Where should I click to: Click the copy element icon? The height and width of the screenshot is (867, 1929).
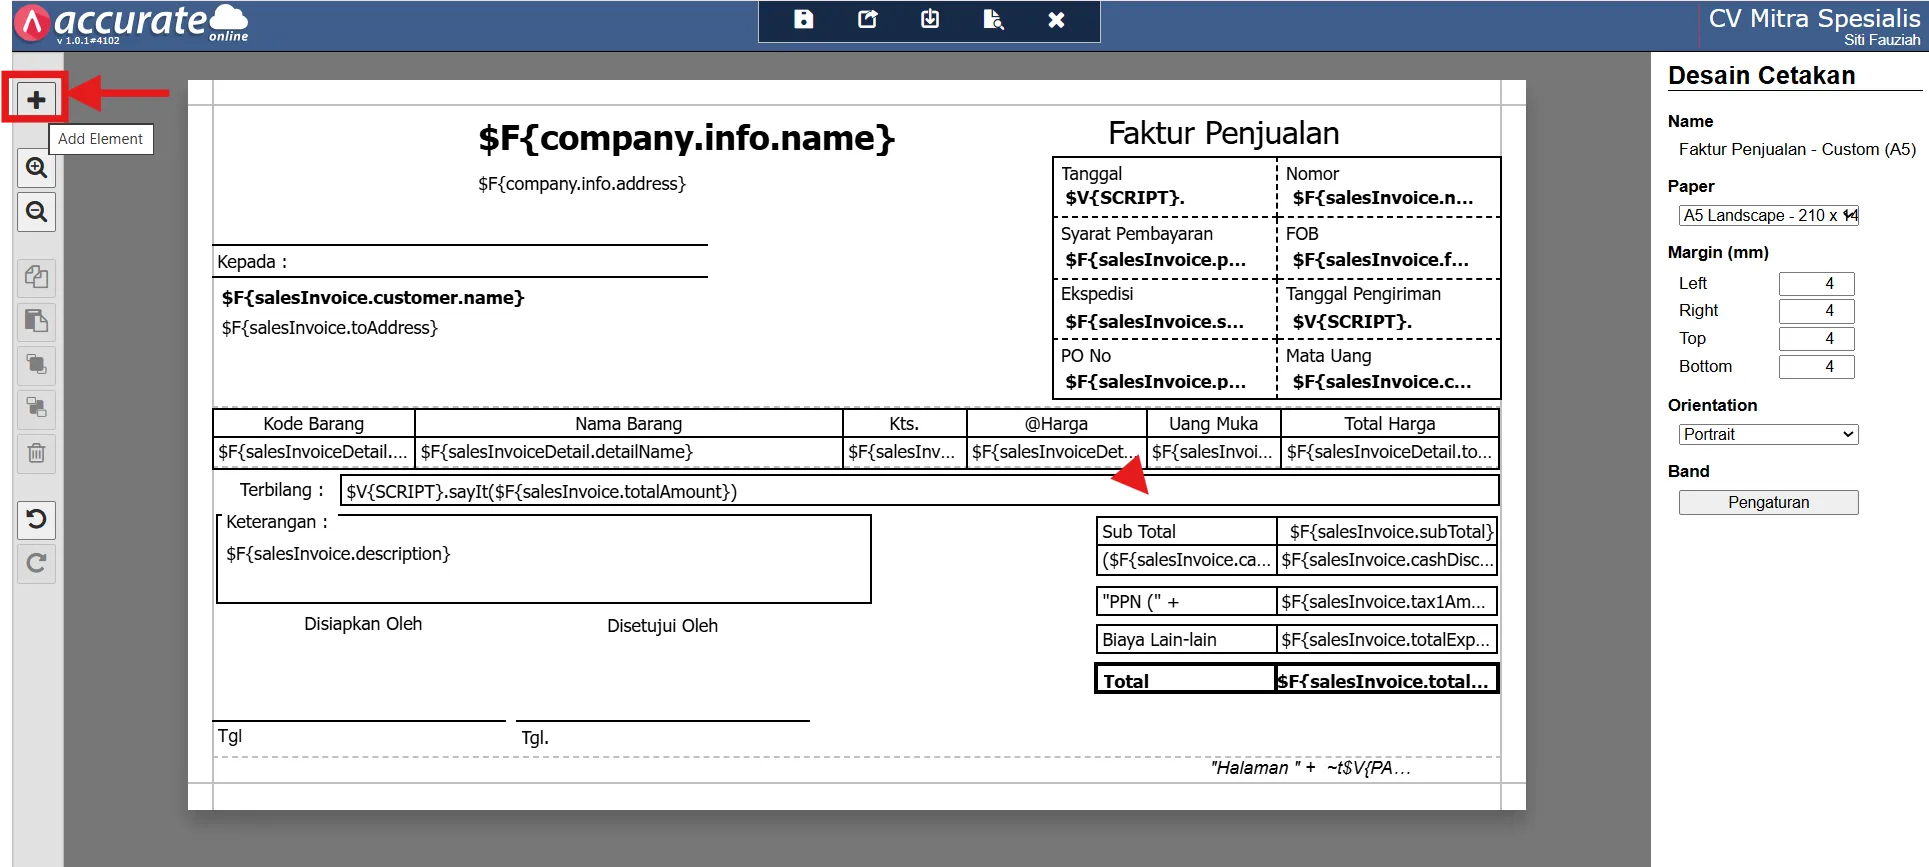coord(36,277)
